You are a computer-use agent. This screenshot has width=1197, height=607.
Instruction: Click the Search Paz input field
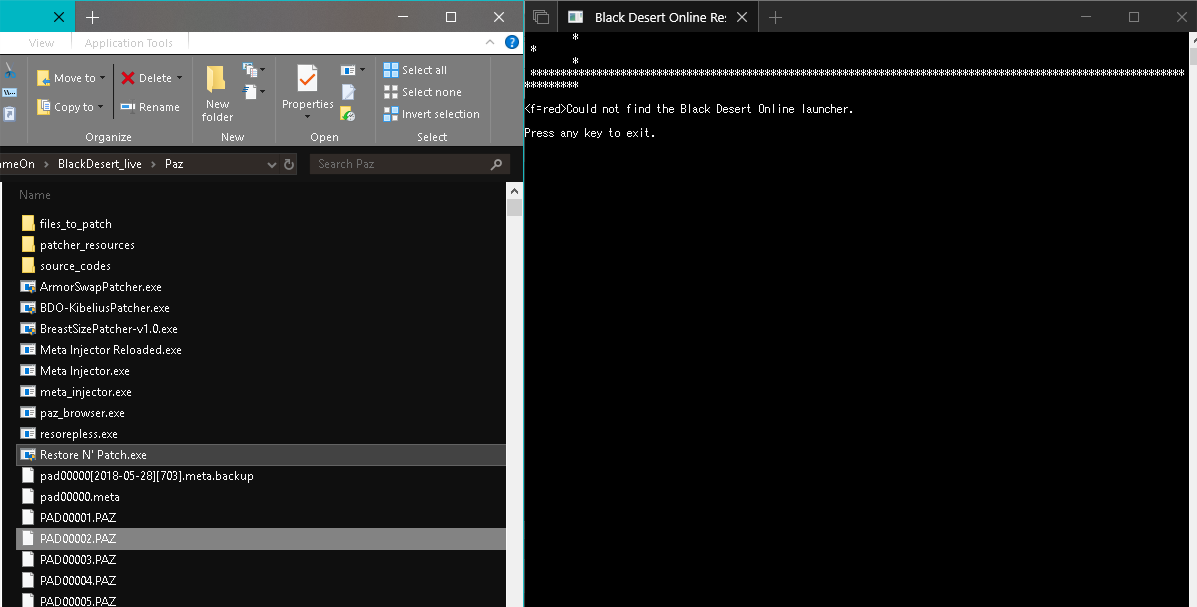[402, 164]
